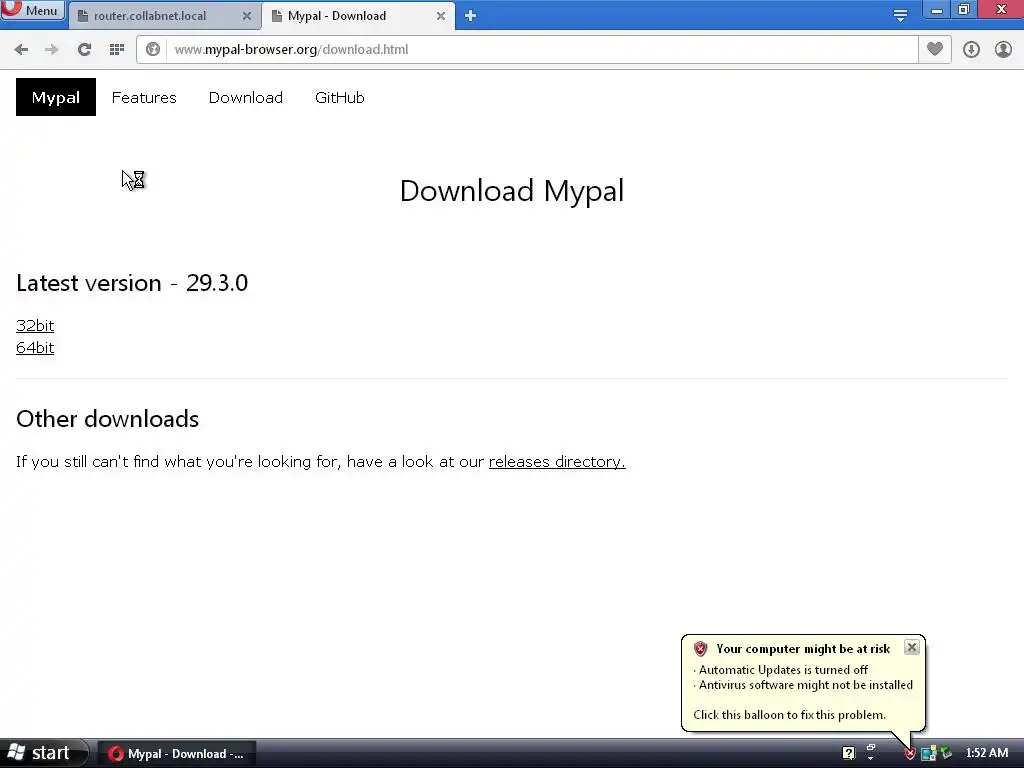Screen dimensions: 1024x768
Task: Open the Opera Menu button
Action: coord(33,10)
